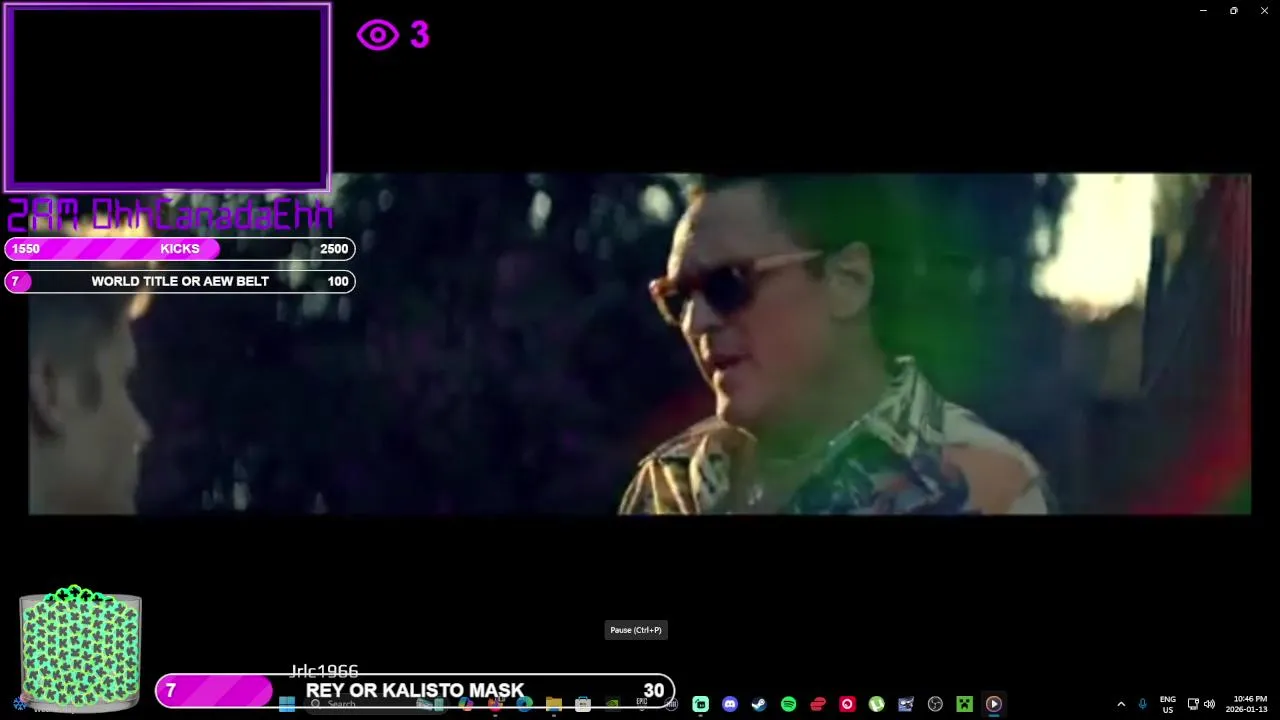Open the volume icon in the system tray
Screen dimensions: 1280x720
click(x=1209, y=704)
